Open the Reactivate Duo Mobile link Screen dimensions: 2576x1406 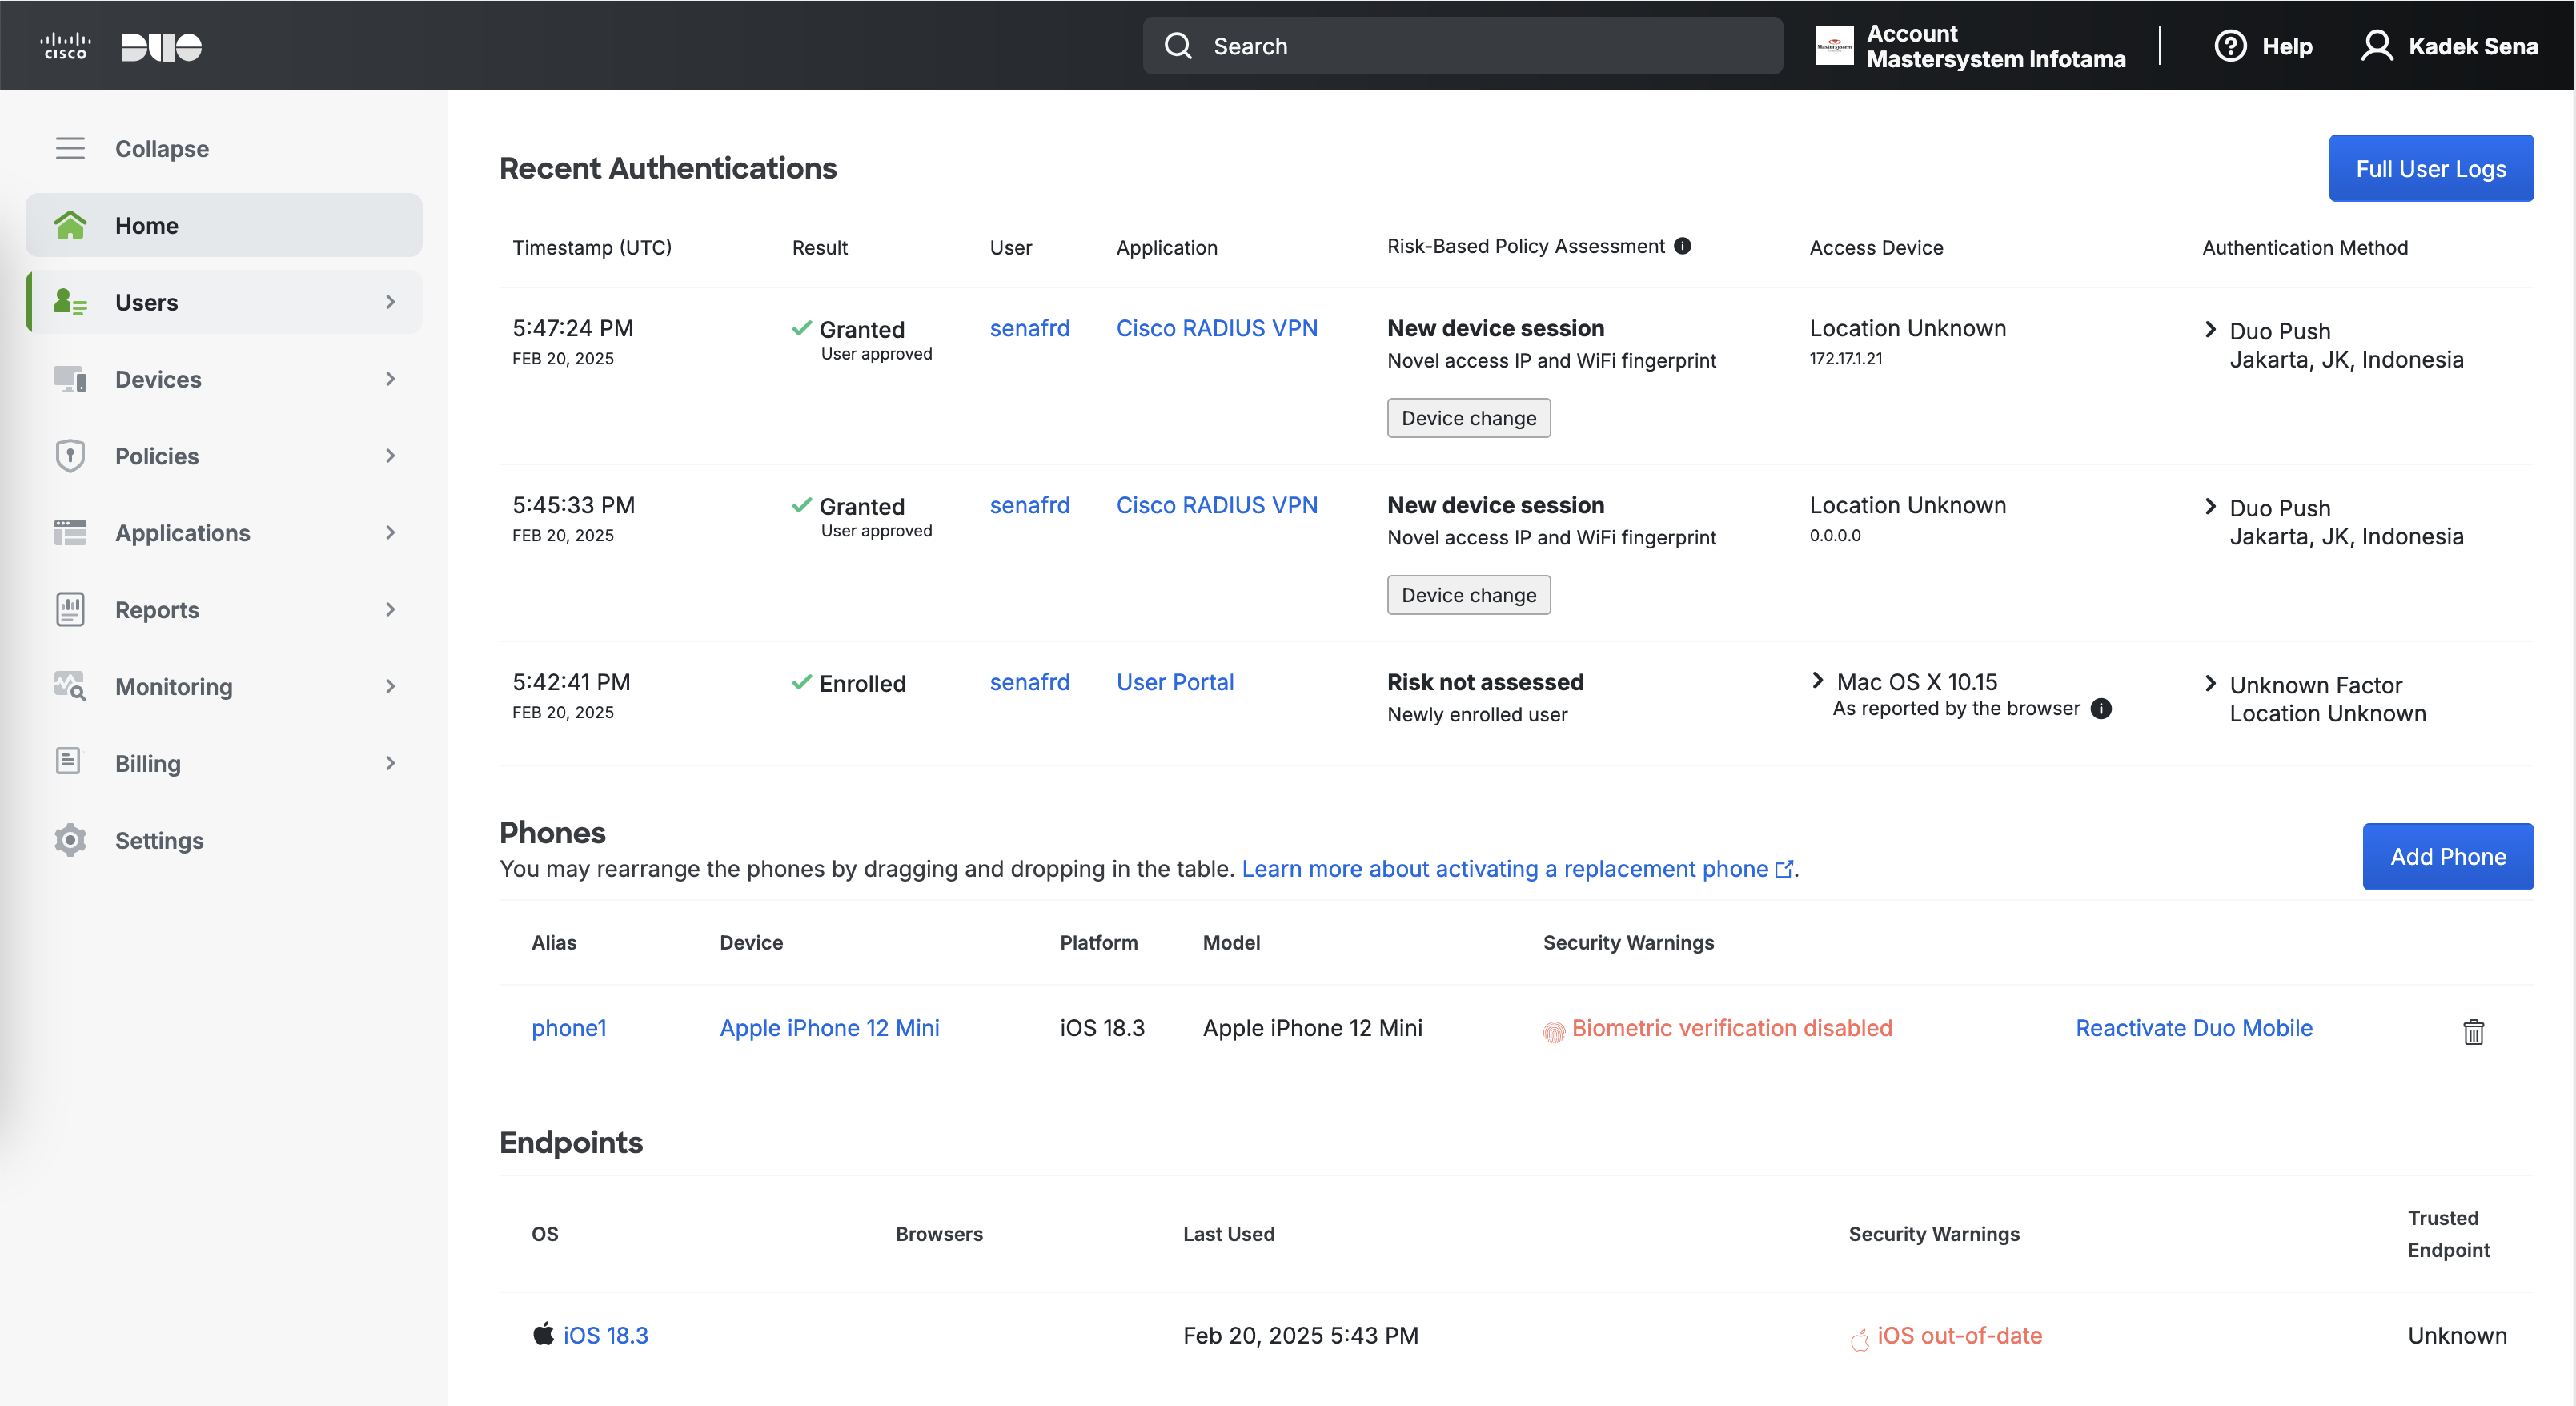click(x=2193, y=1028)
